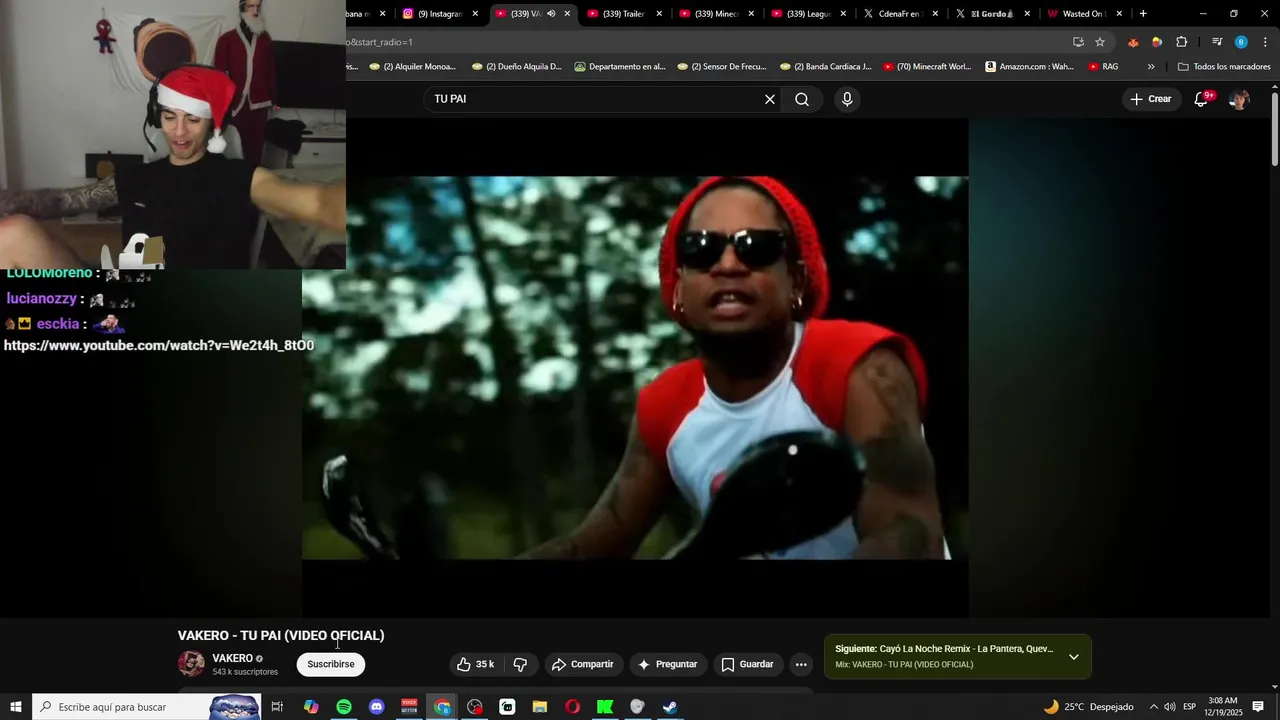Open the Sensor De Frecu... bookmark
The height and width of the screenshot is (720, 1280).
pyautogui.click(x=721, y=67)
